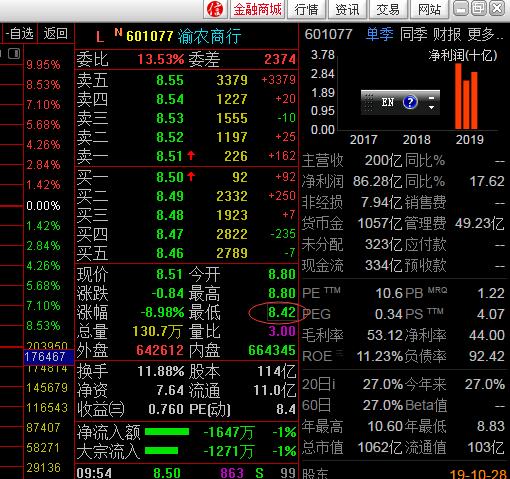Click the 换手 value 11.88%

(x=161, y=371)
